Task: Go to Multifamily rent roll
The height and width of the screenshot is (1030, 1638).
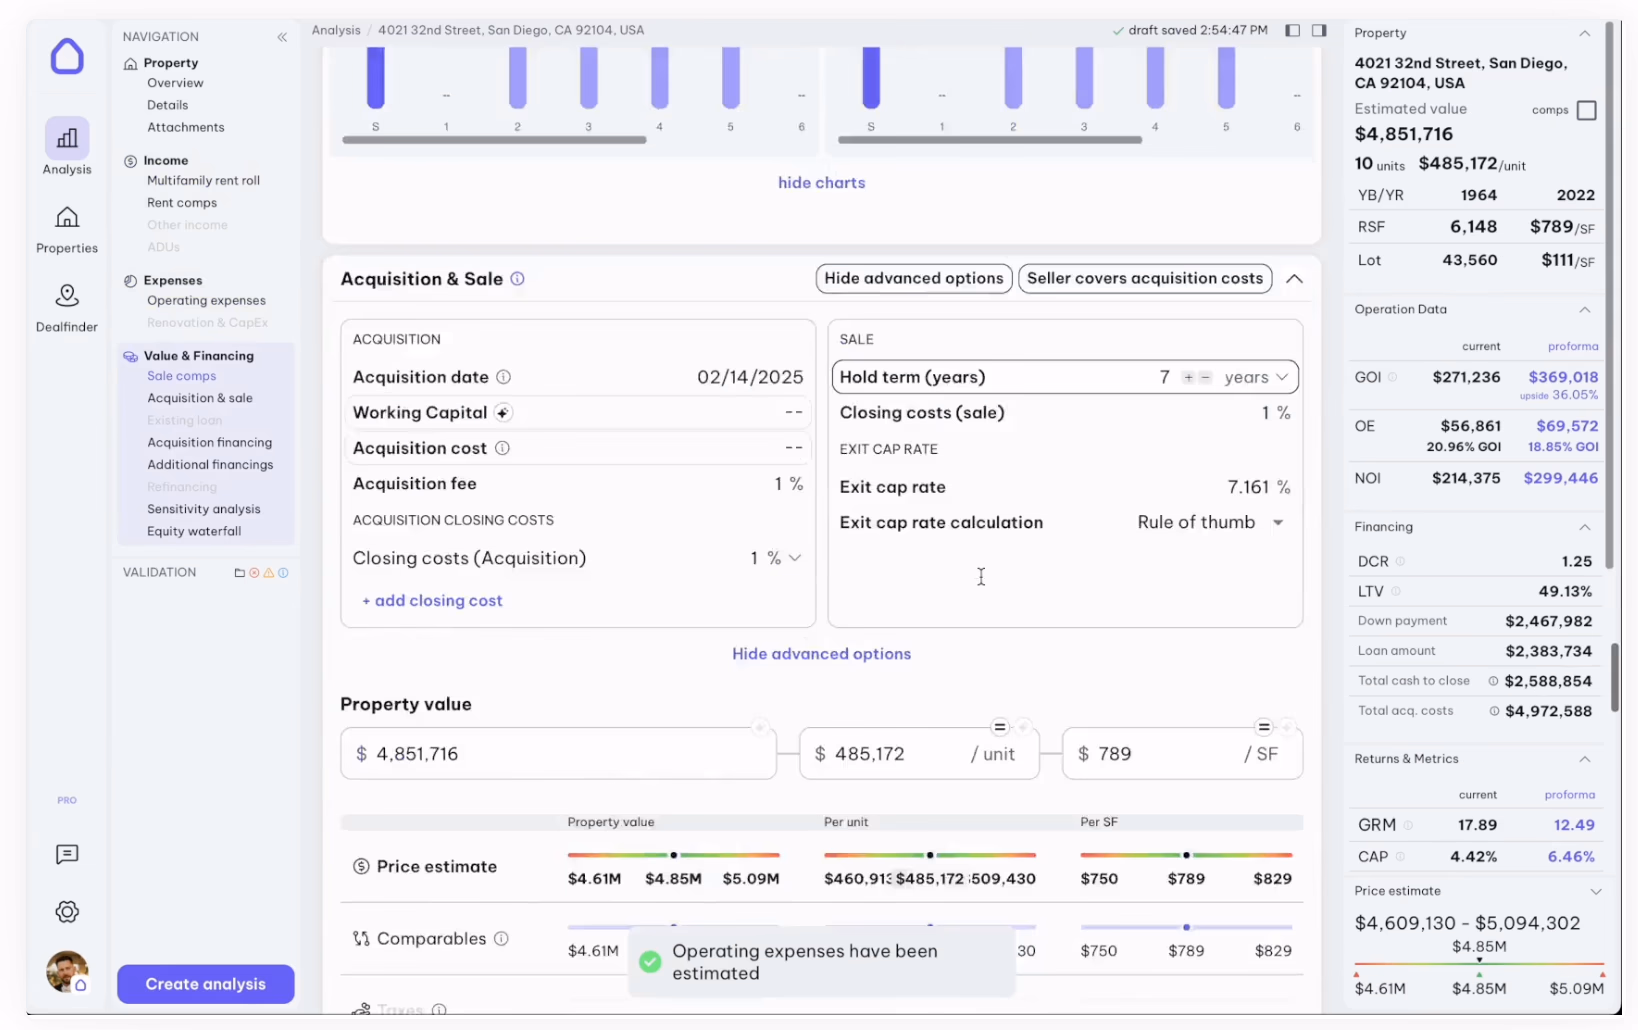Action: point(203,181)
